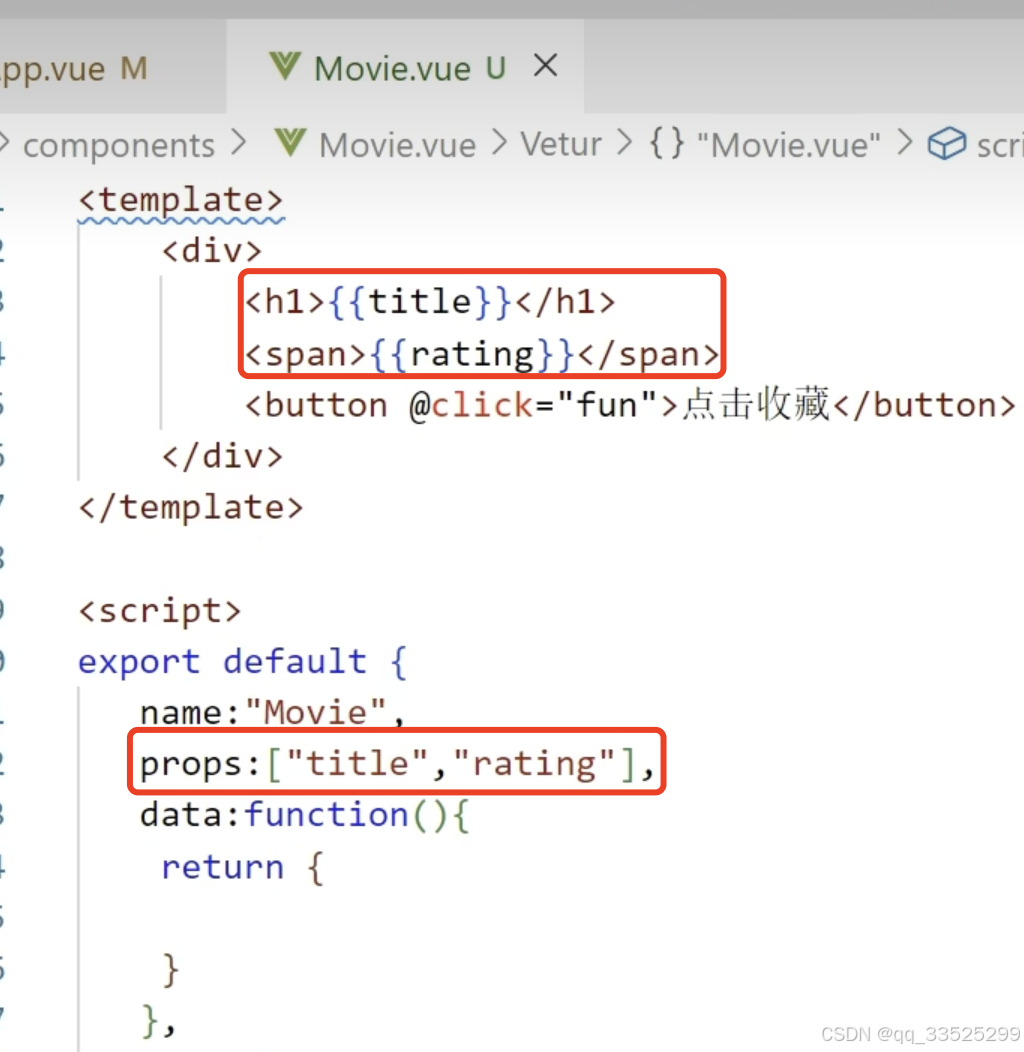Screen dimensions: 1024x1052
Task: Click the braces icon in breadcrumb
Action: [x=666, y=144]
